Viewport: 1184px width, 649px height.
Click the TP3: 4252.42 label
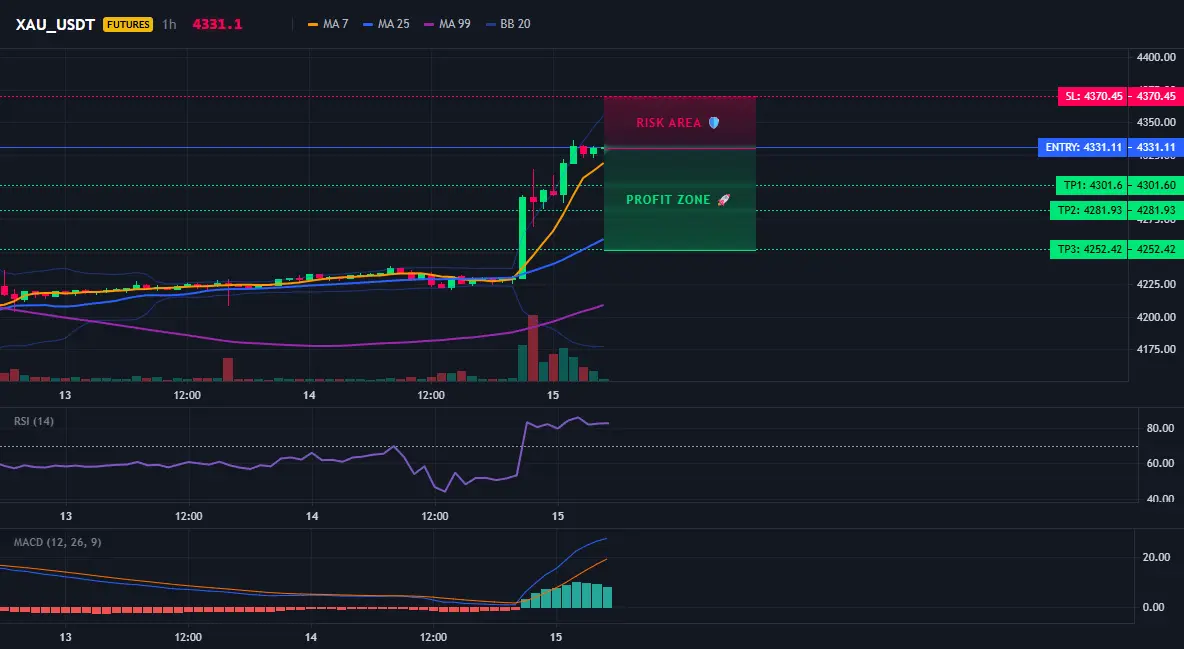coord(1088,249)
